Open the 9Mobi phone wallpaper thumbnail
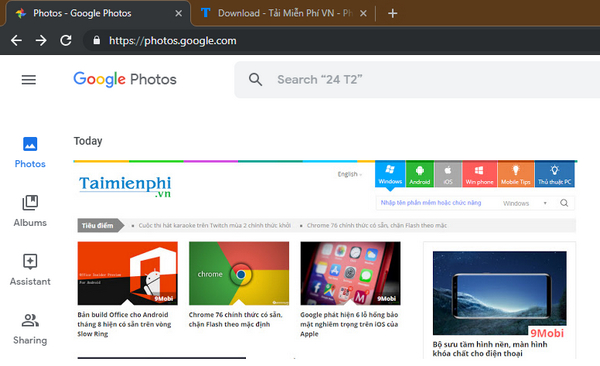Screen dimensions: 600x366 click(499, 293)
